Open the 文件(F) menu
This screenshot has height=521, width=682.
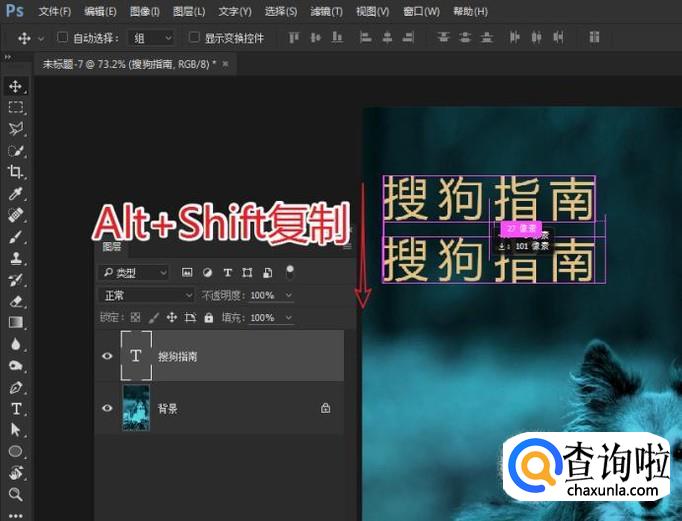point(54,11)
